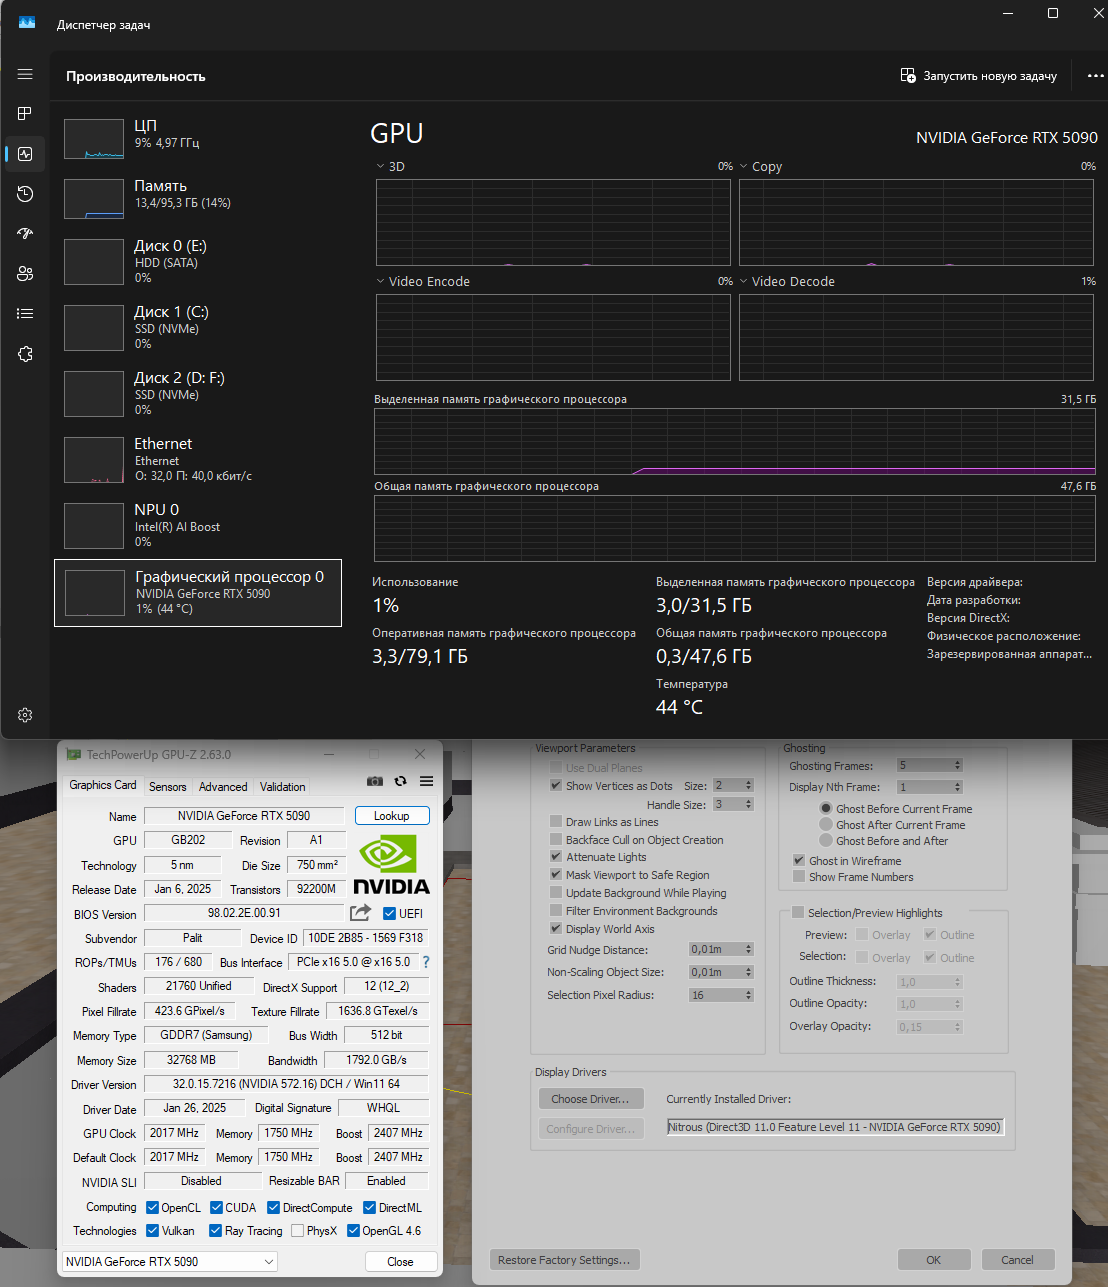Open GPU-Z hamburger menu icon
The width and height of the screenshot is (1108, 1287).
[426, 781]
